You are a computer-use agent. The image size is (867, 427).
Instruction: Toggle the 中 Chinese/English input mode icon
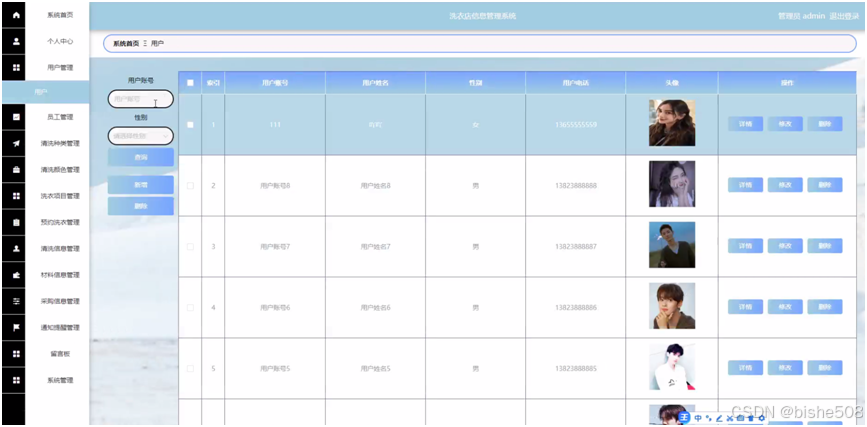pyautogui.click(x=698, y=418)
